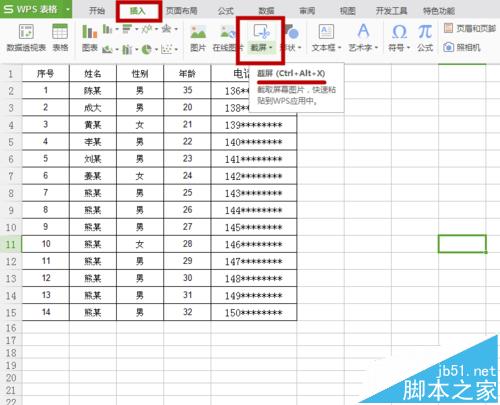Click 页眉和页脚 header and footer

[x=470, y=29]
